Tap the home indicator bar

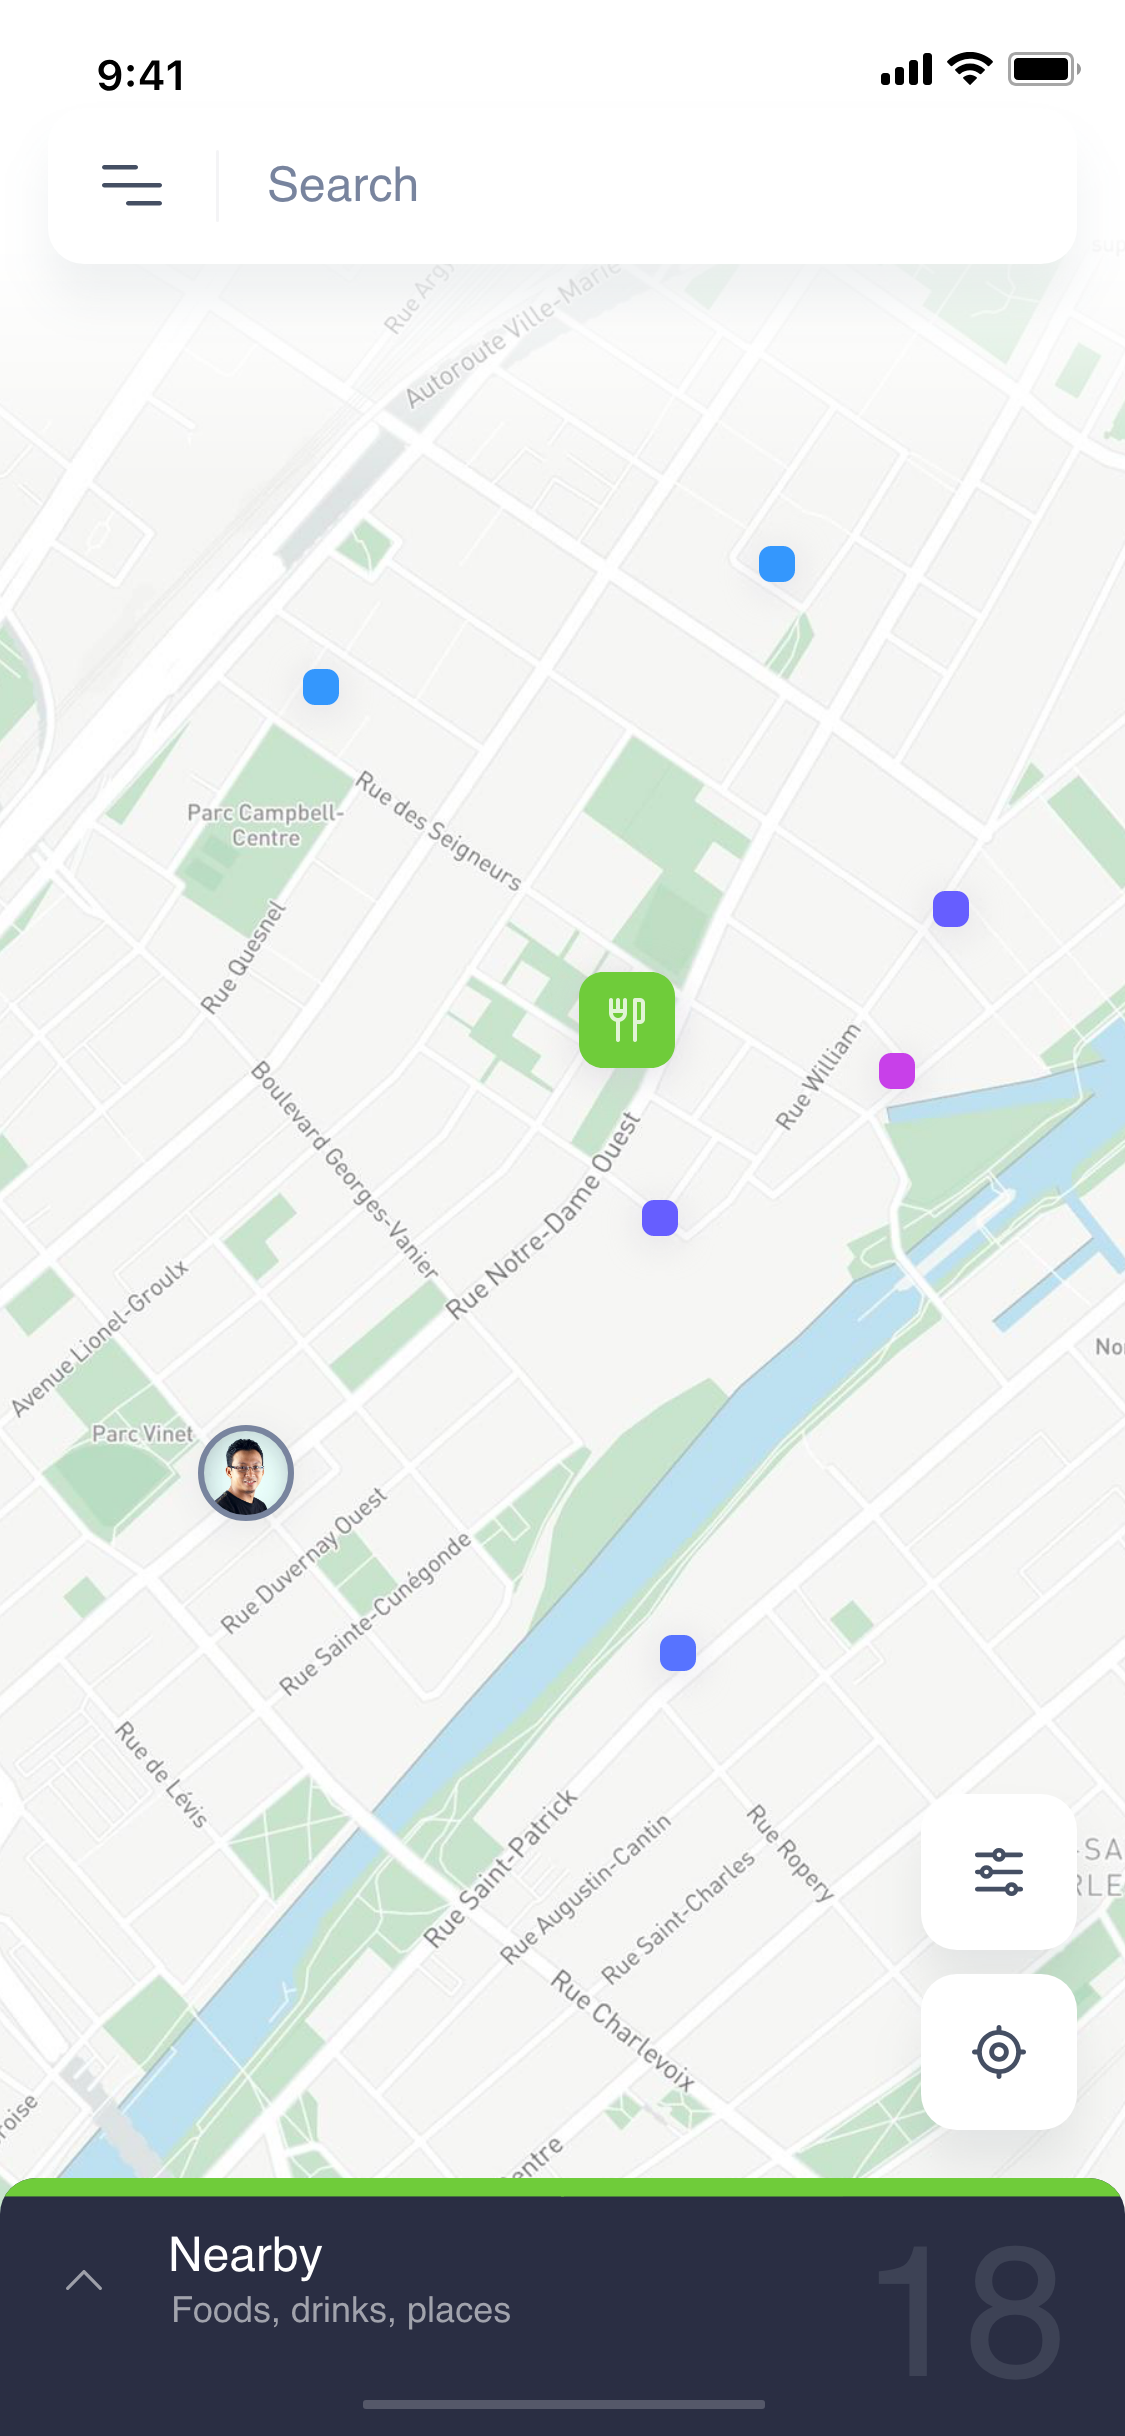click(x=563, y=2404)
